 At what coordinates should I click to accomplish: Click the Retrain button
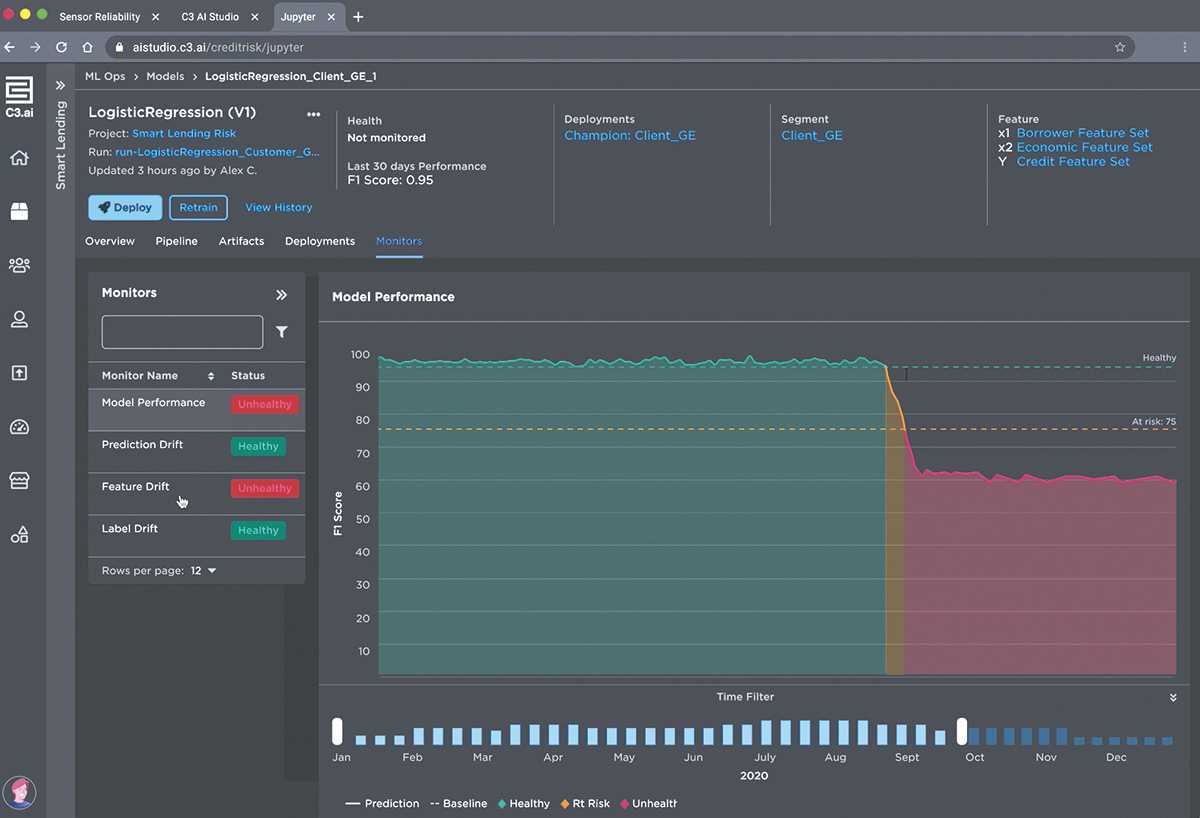[x=198, y=207]
